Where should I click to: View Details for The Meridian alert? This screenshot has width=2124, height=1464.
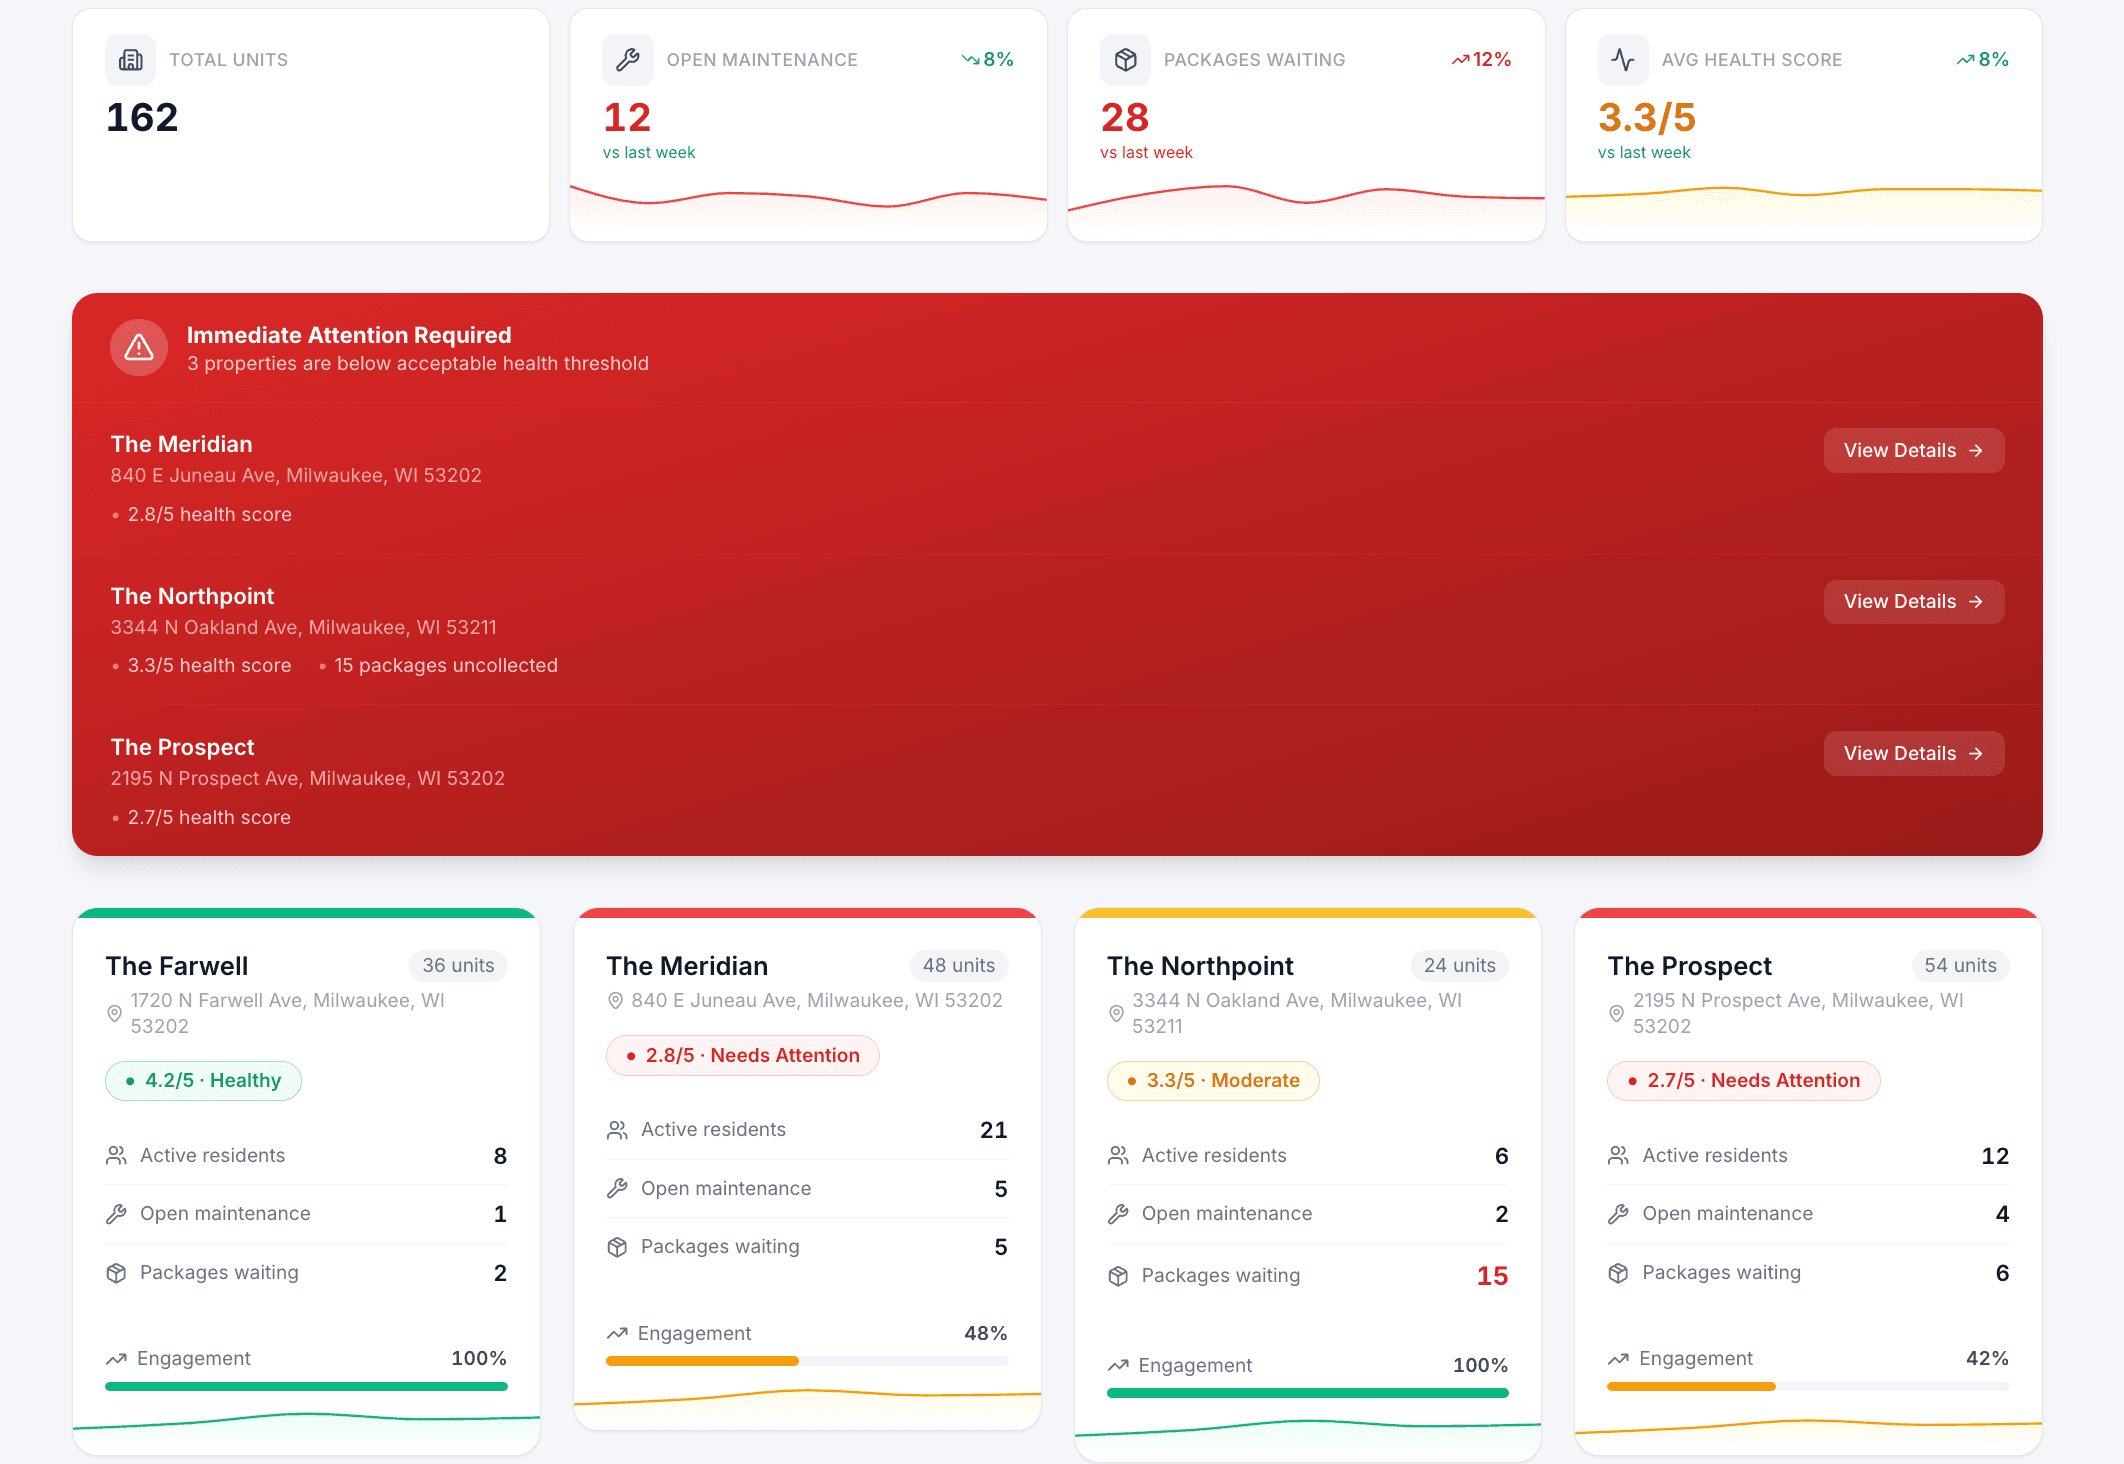1914,451
